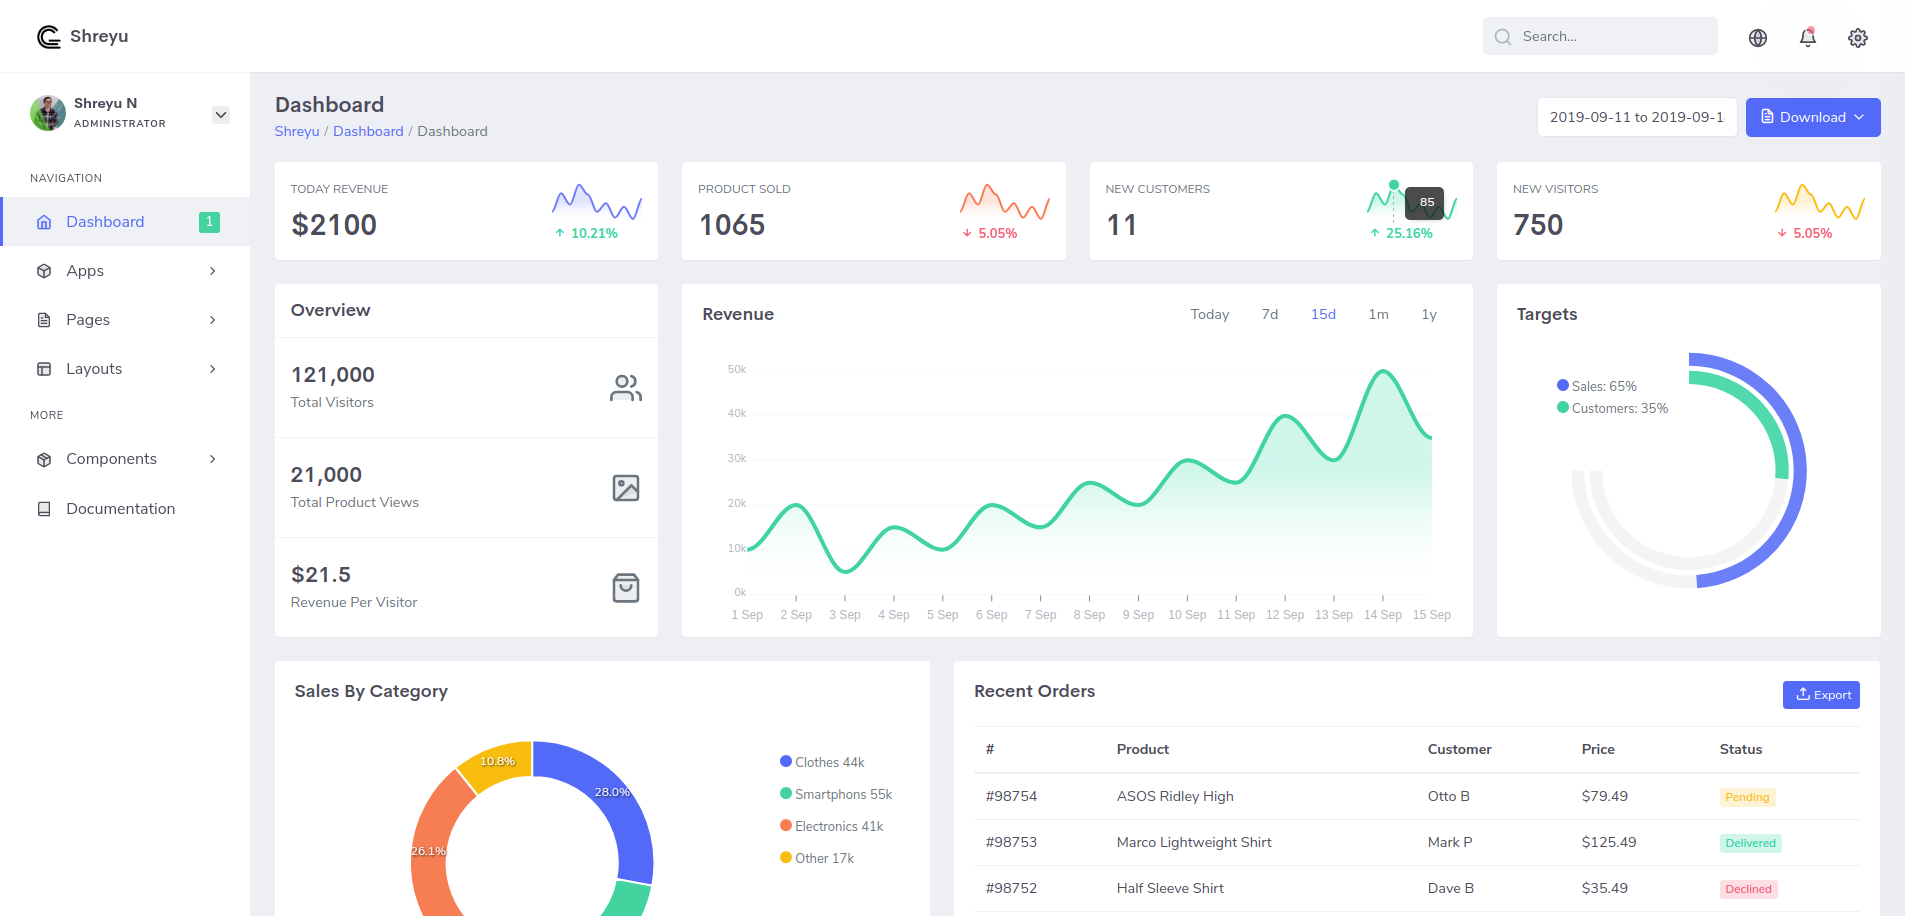Click the blue Dashboard breadcrumb link

tap(368, 131)
